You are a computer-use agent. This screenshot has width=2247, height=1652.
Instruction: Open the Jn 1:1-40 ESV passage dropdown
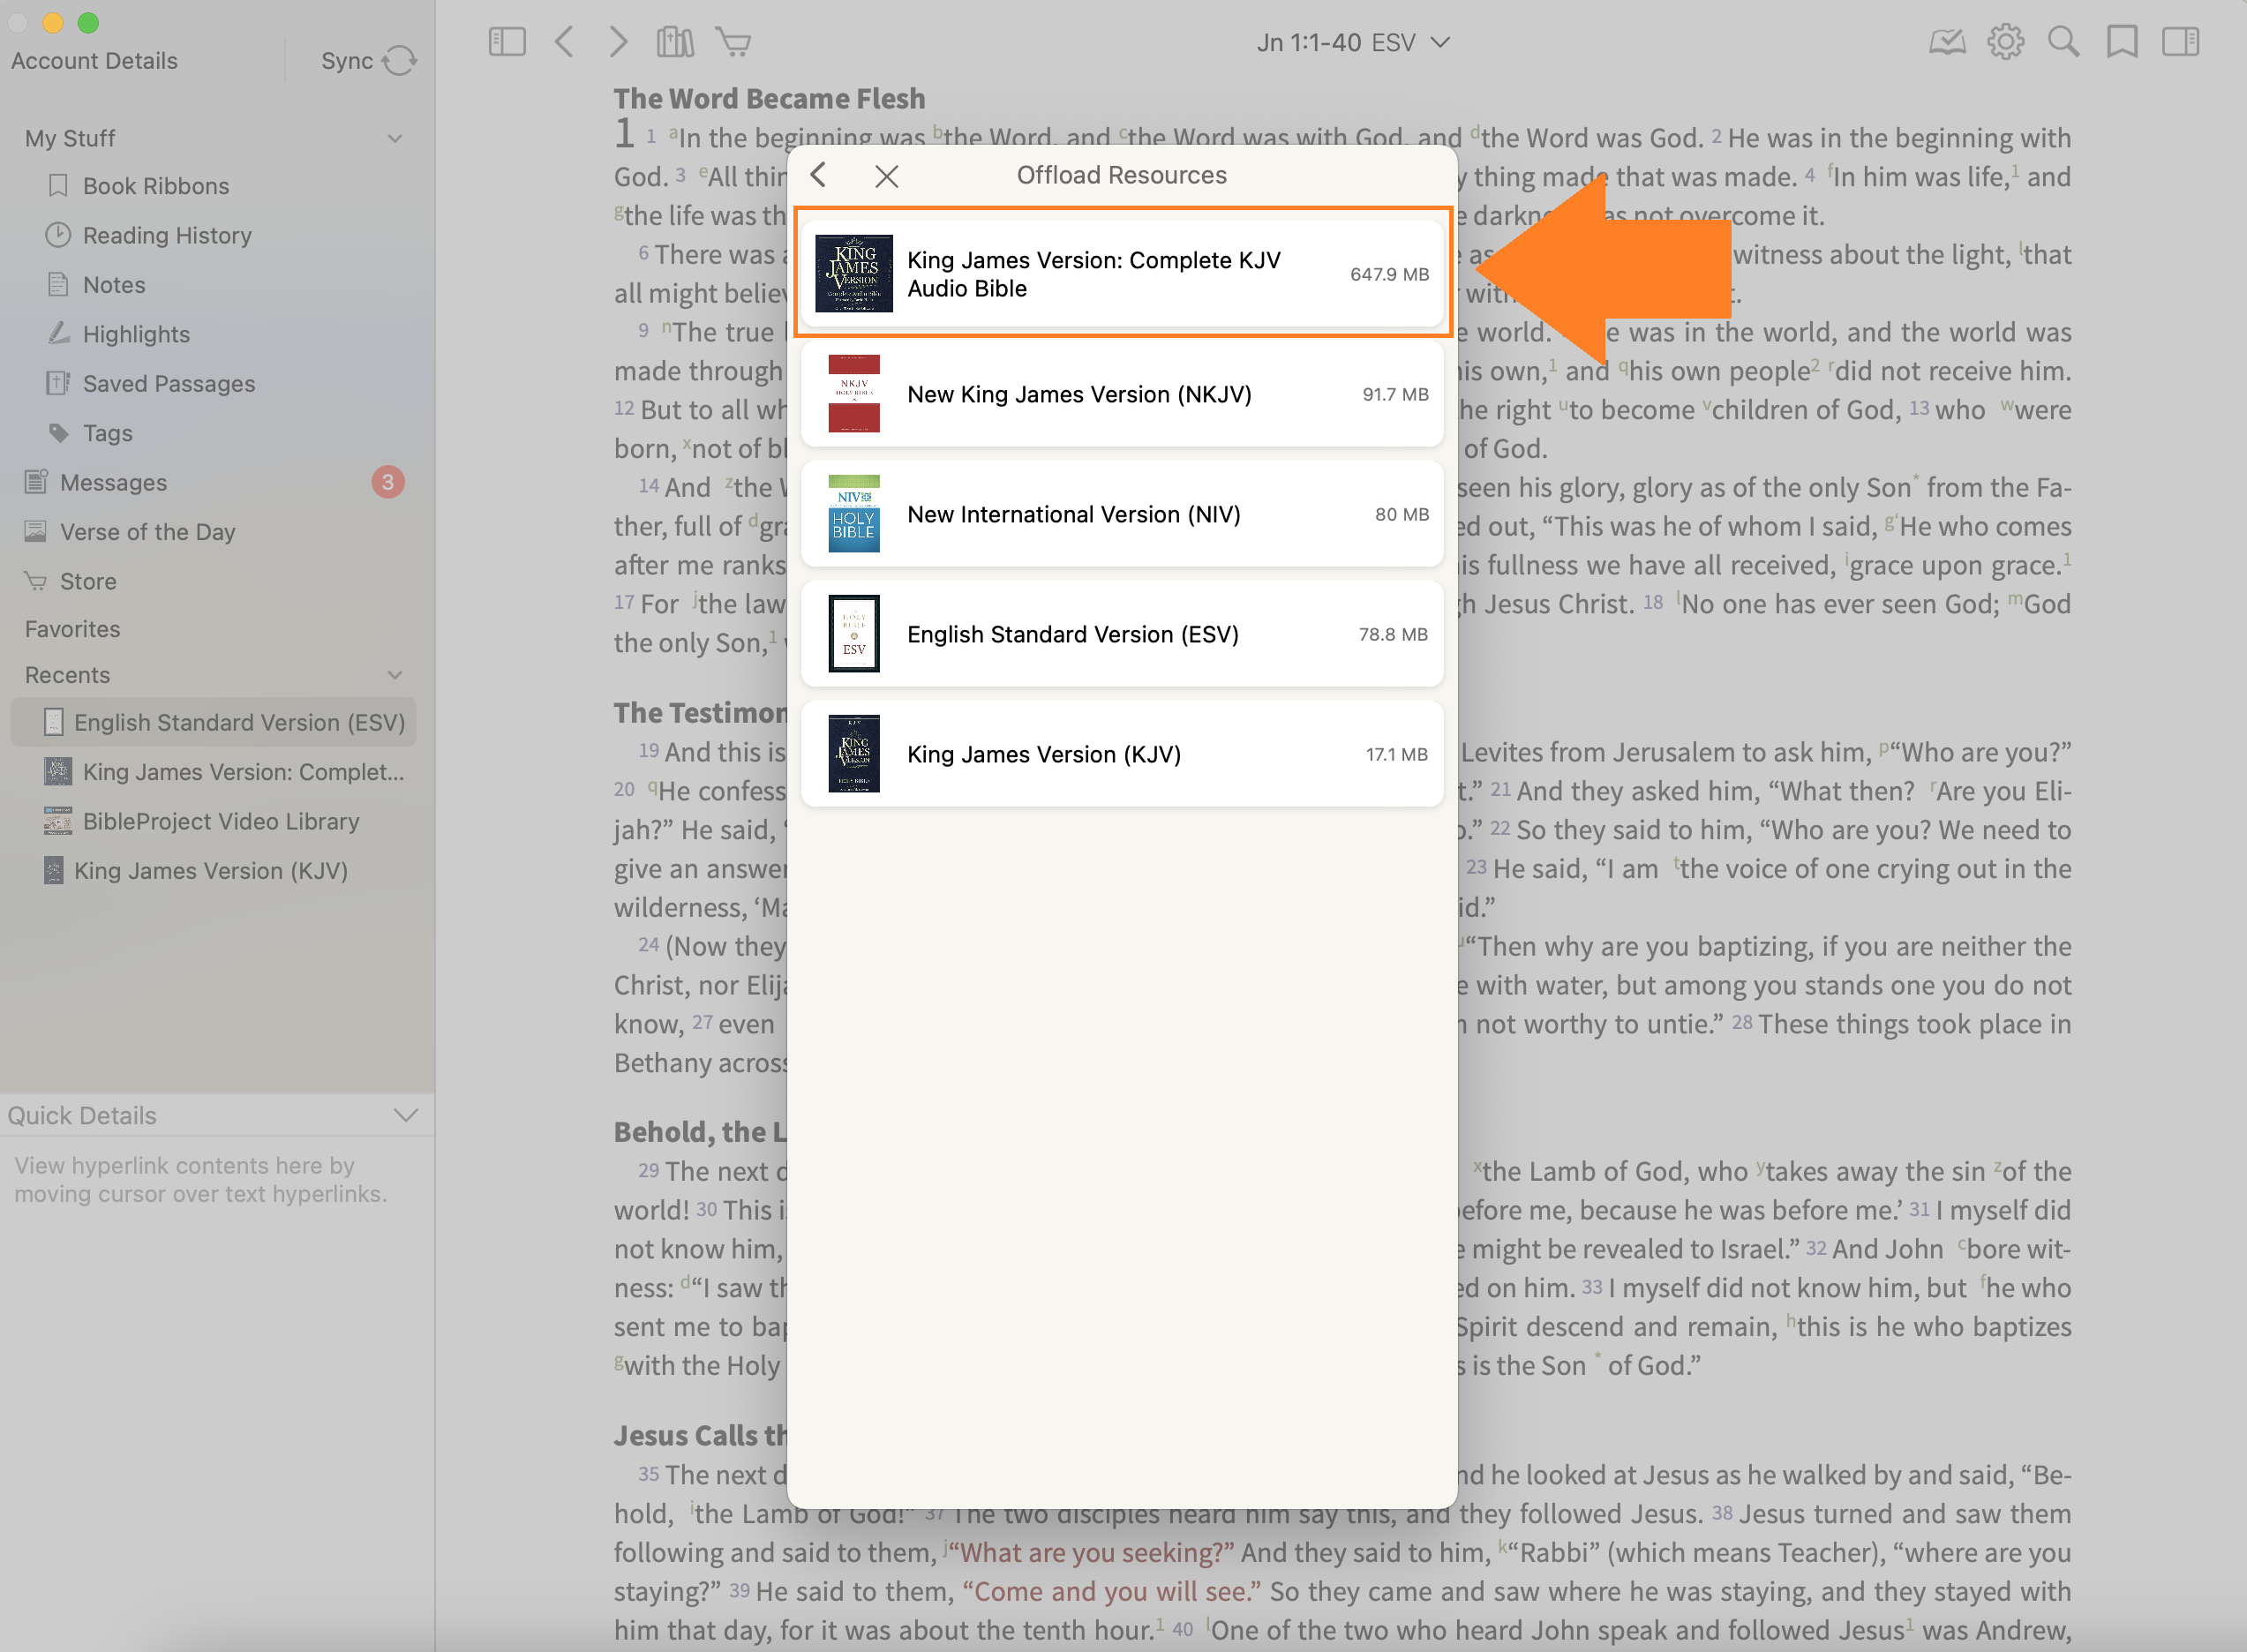coord(1352,43)
